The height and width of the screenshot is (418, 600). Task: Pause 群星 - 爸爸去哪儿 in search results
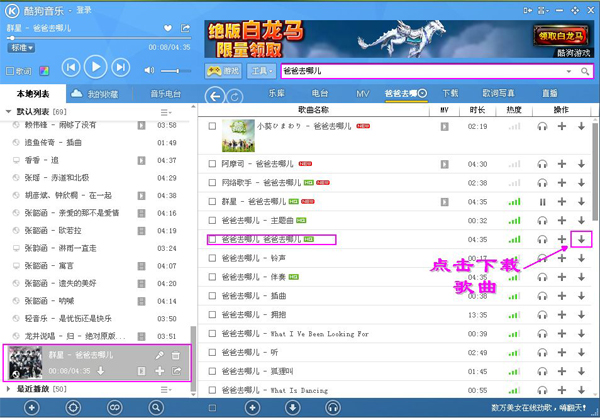542,202
